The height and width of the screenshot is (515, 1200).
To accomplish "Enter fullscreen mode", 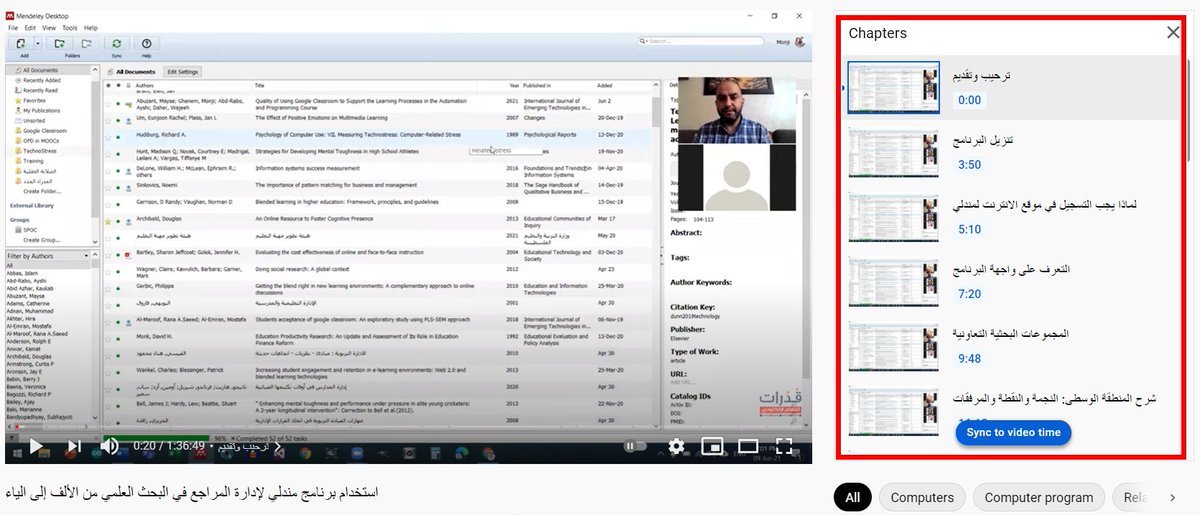I will 785,446.
